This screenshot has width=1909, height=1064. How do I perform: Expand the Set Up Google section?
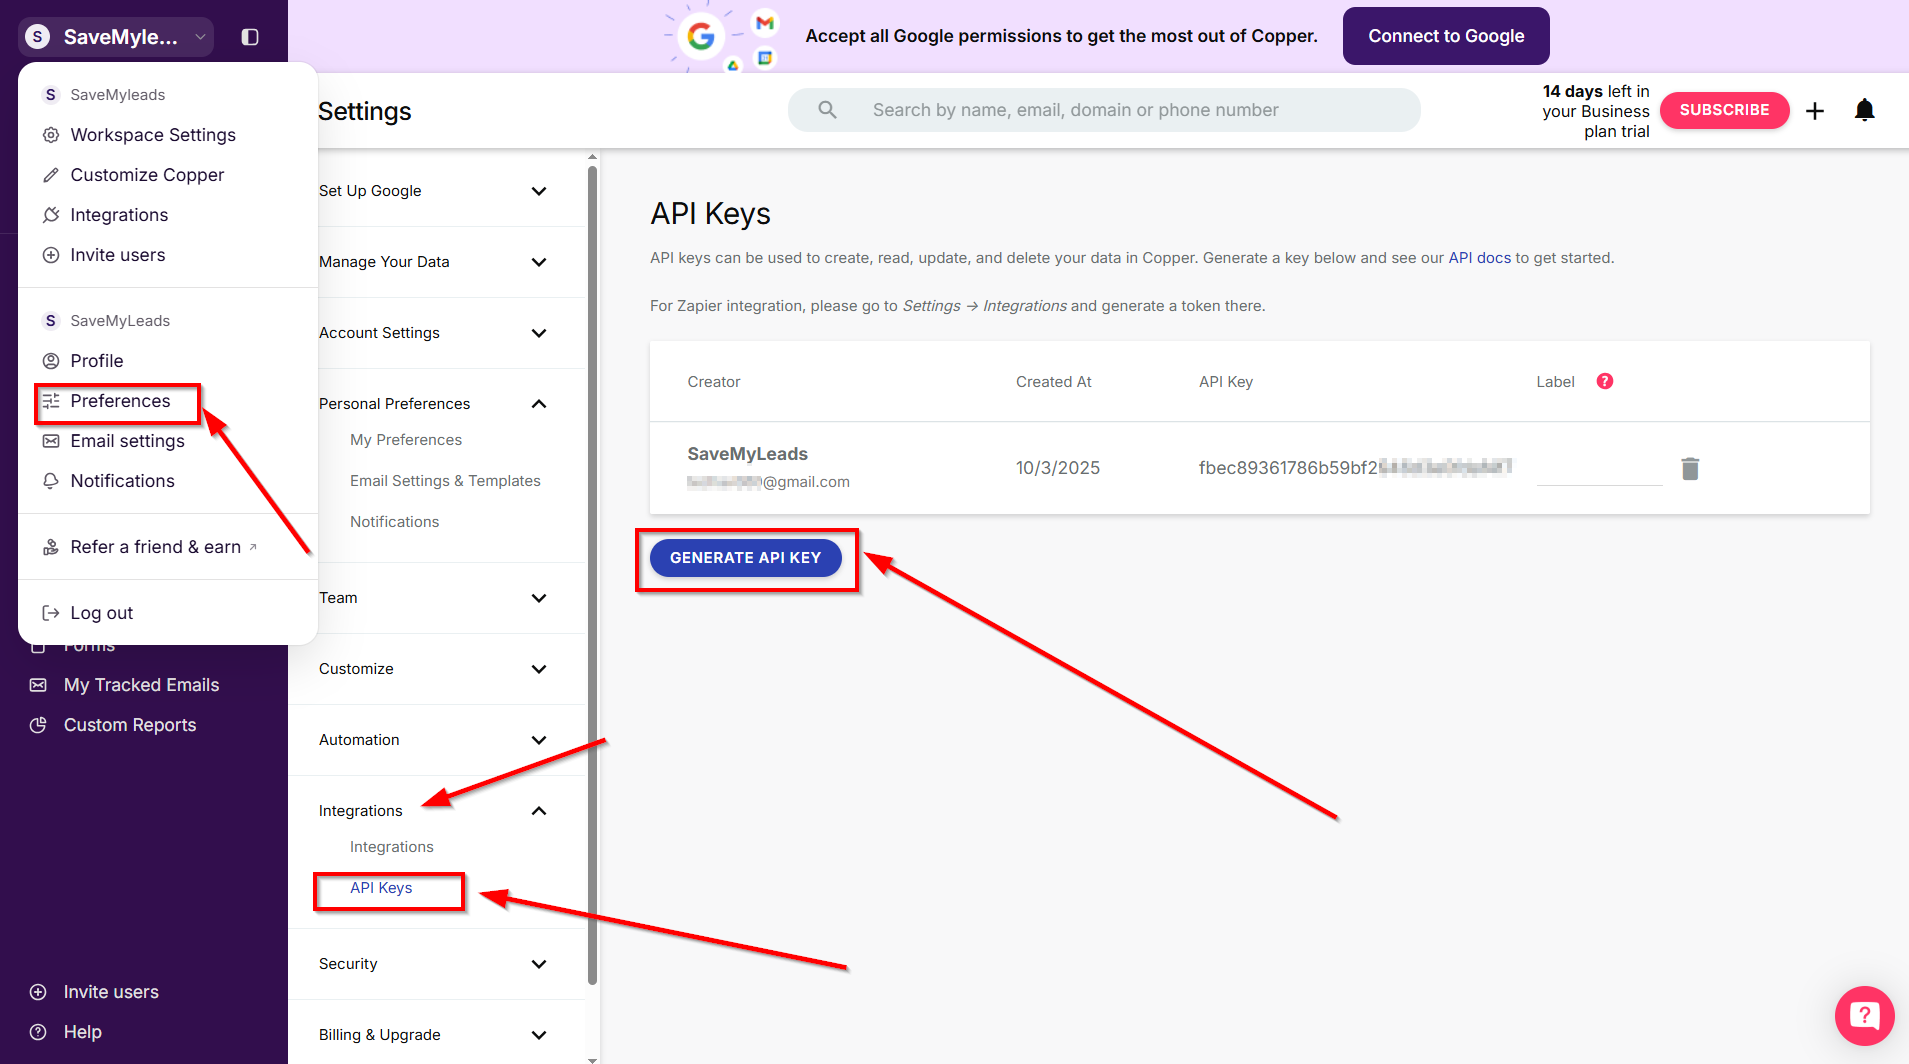point(538,191)
